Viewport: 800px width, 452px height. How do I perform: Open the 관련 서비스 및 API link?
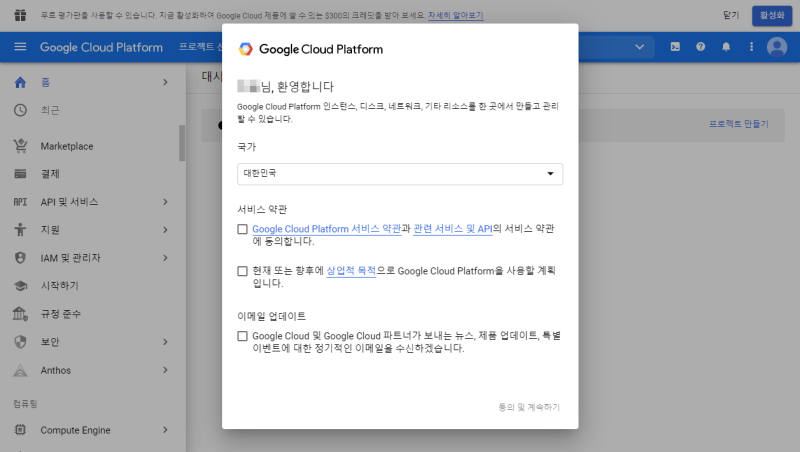click(453, 229)
